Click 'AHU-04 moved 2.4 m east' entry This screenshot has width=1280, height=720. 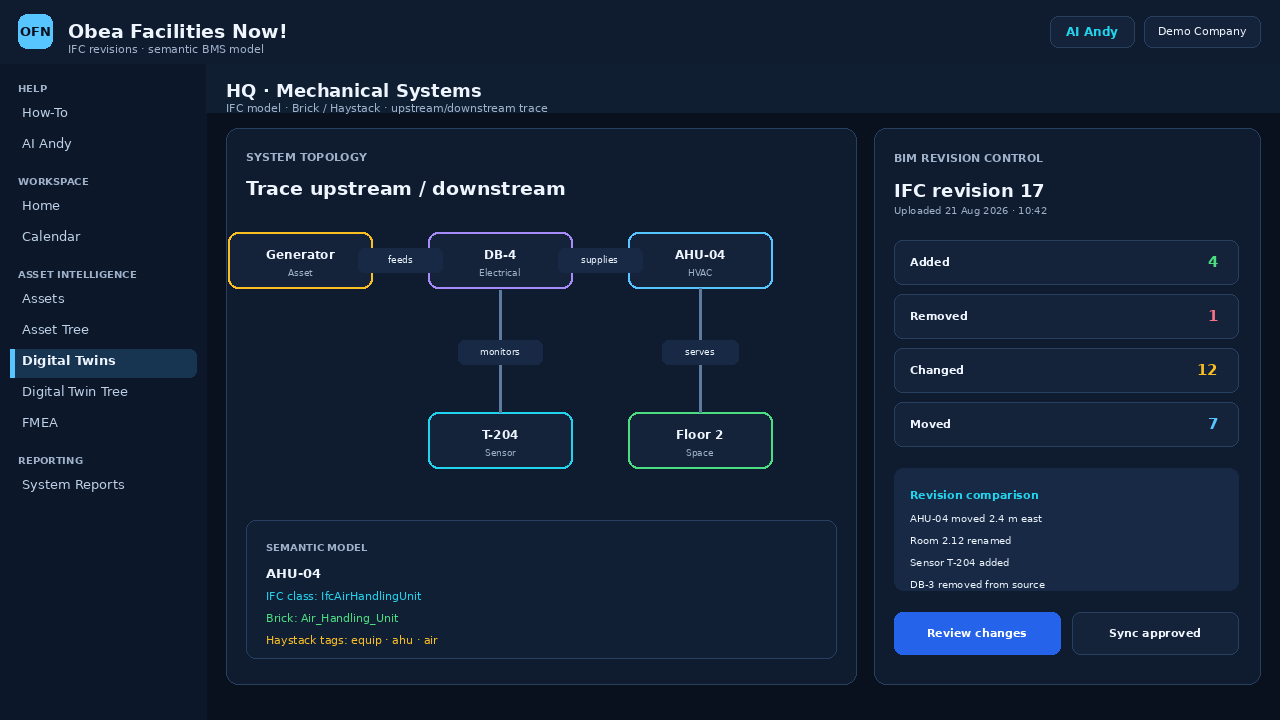click(x=976, y=519)
